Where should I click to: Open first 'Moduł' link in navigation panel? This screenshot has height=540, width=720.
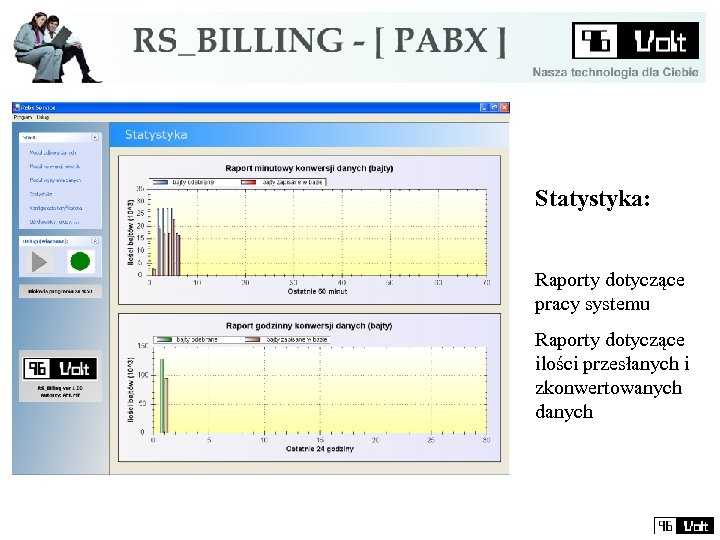(53, 153)
